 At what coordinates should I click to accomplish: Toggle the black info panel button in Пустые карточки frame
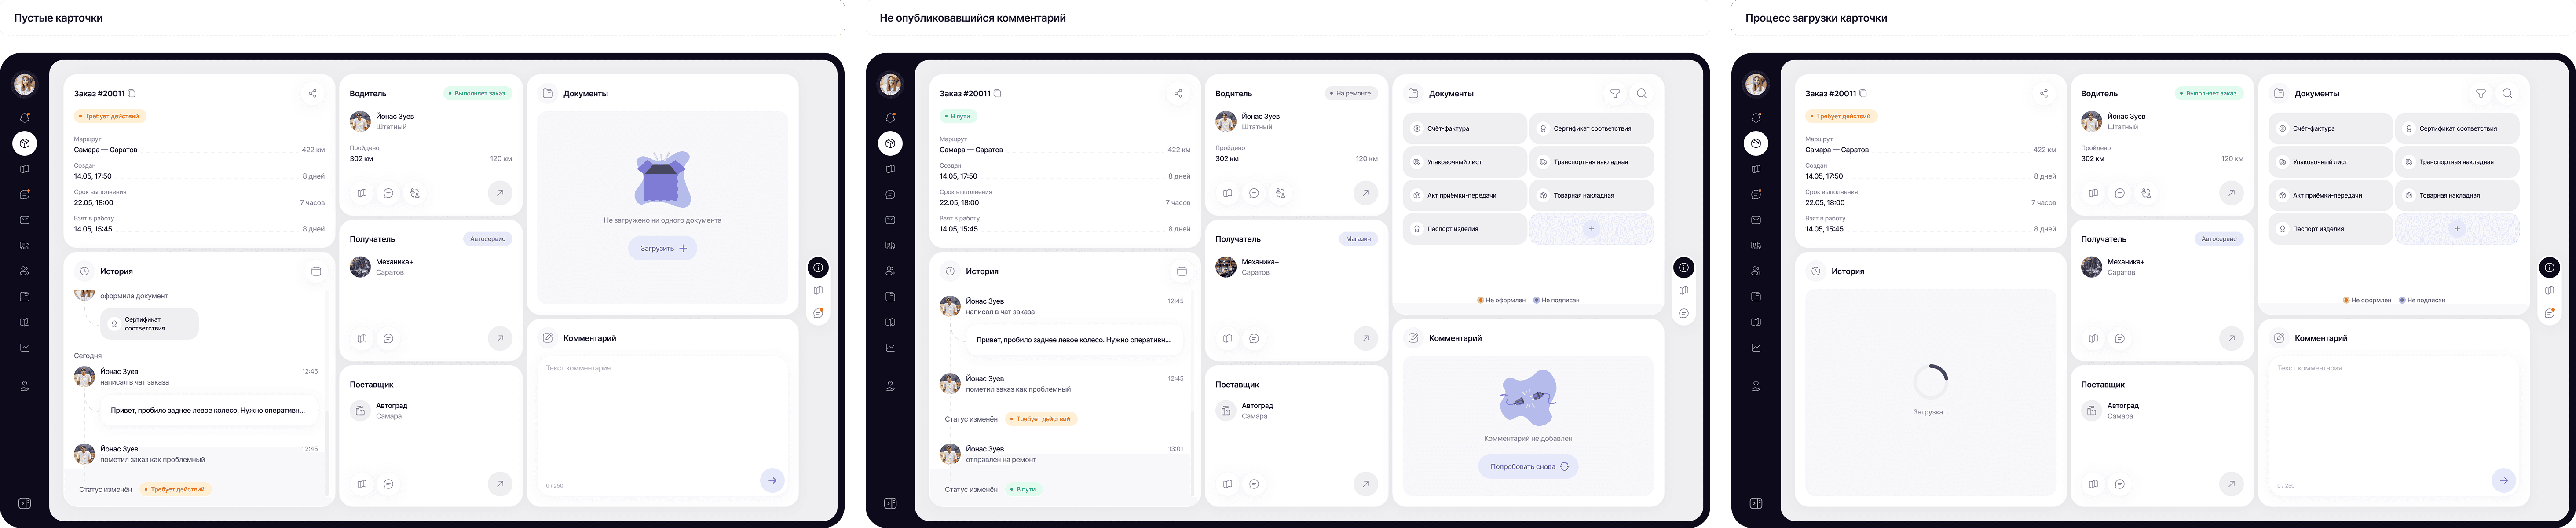tap(818, 267)
